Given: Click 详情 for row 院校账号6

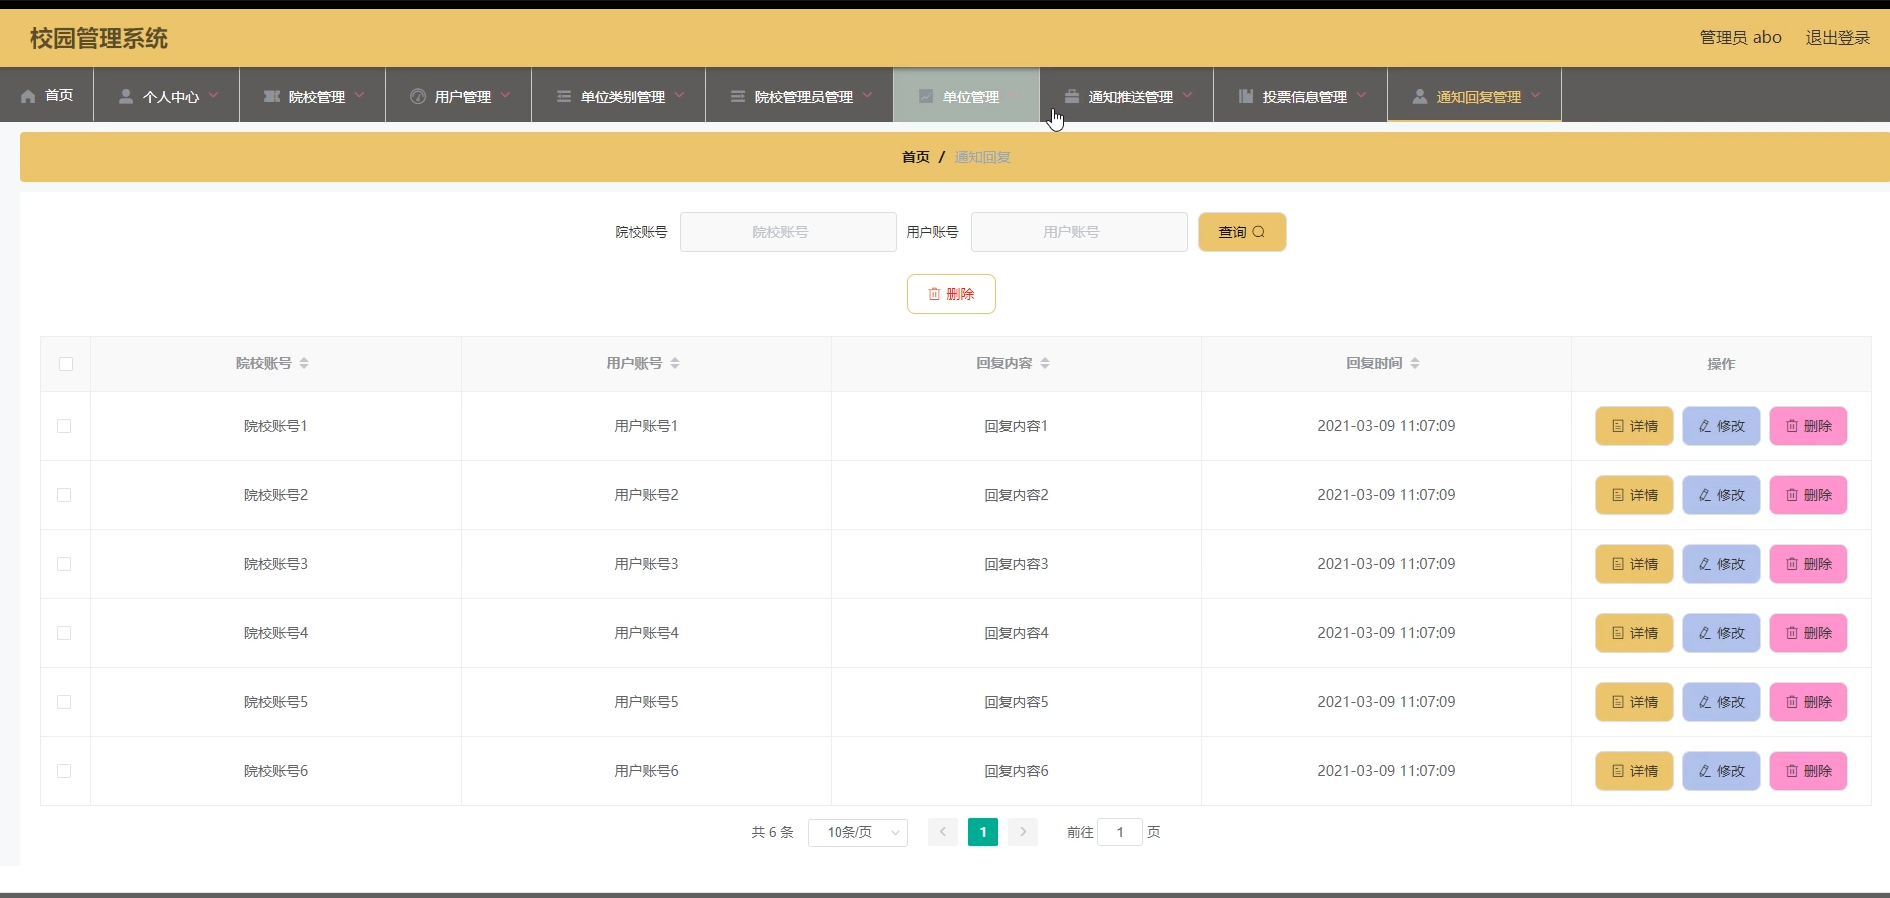Looking at the screenshot, I should coord(1634,771).
